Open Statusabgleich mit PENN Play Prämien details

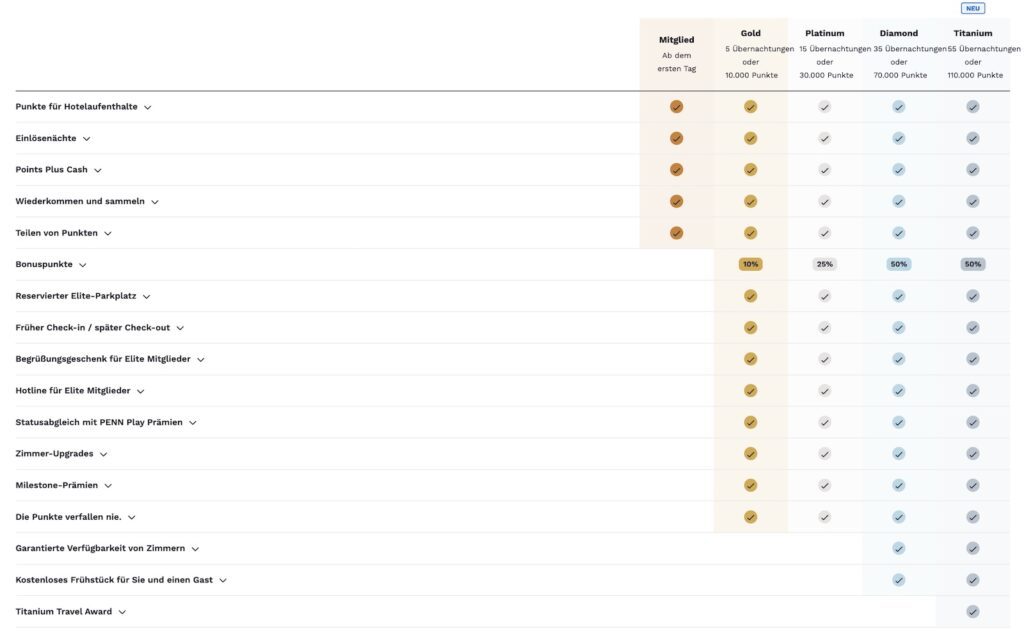tap(193, 423)
